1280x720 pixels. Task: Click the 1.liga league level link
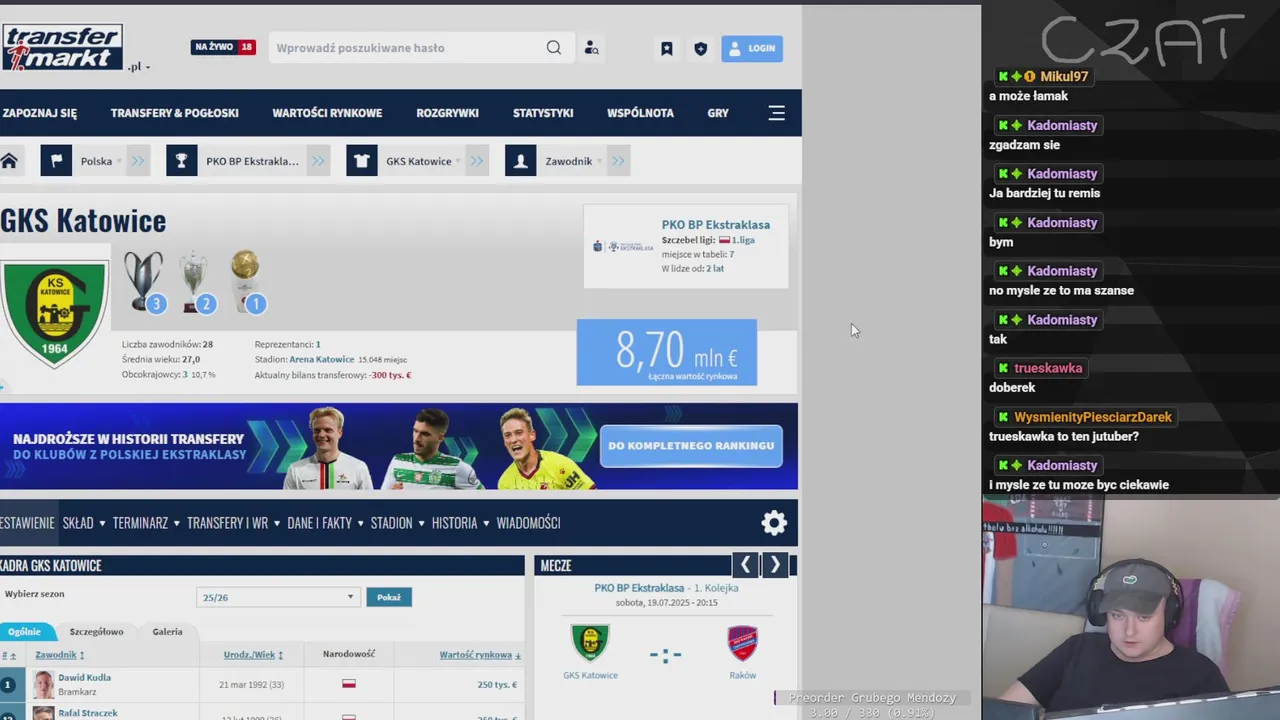[743, 240]
